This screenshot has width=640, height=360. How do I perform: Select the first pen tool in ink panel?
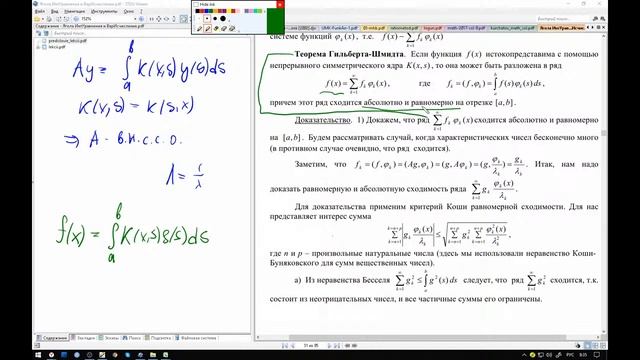[199, 29]
